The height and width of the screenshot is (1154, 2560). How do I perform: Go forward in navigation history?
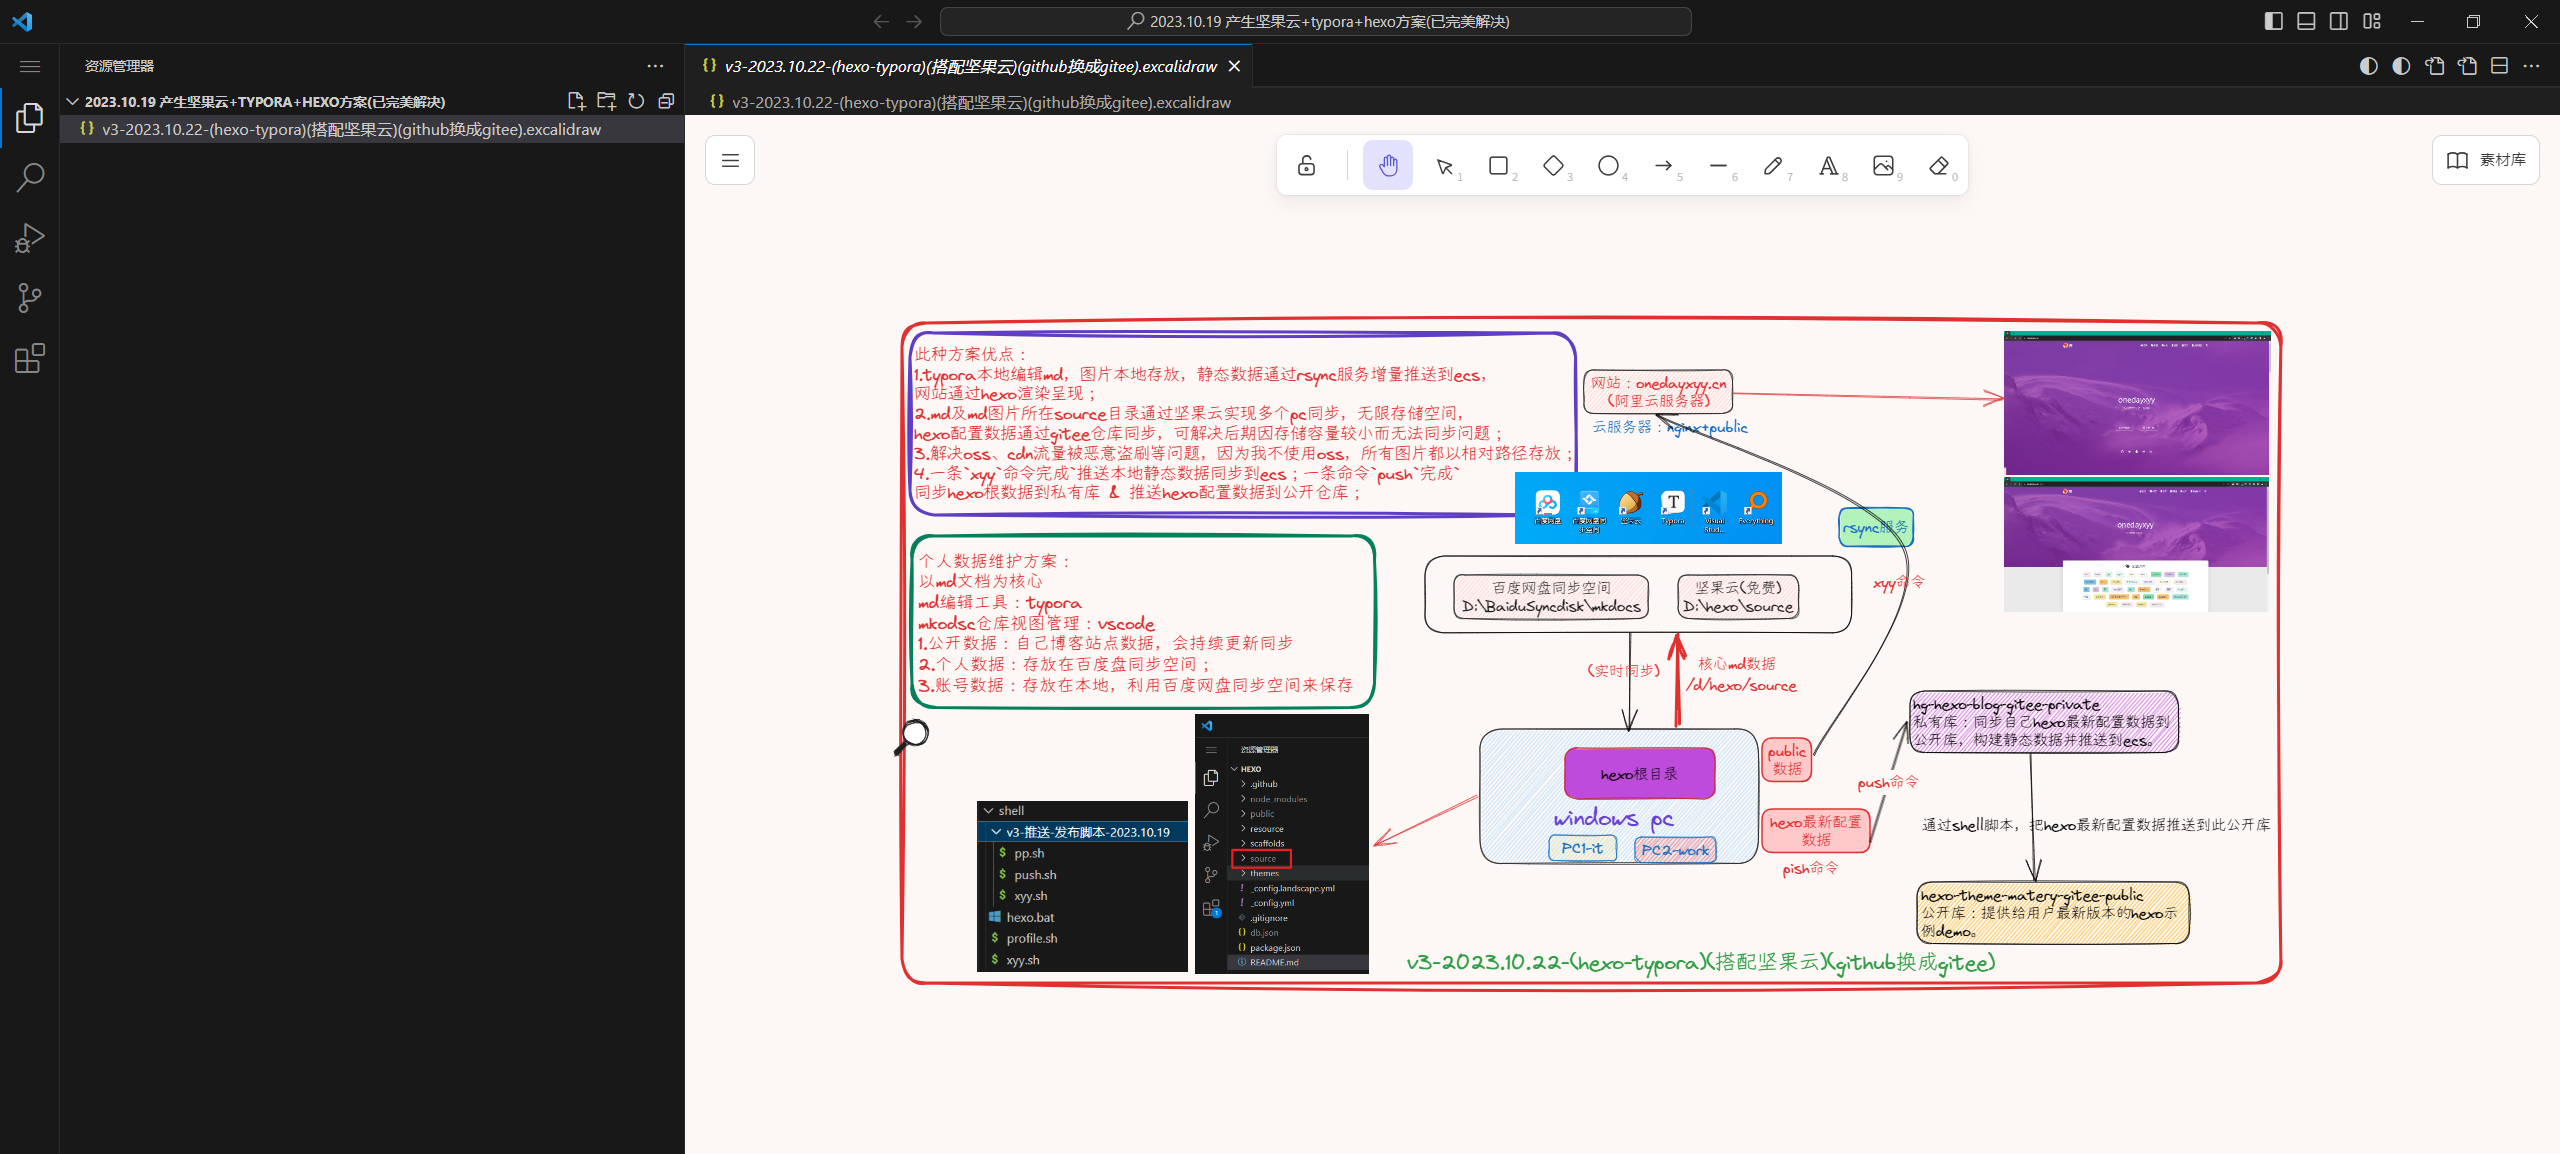(x=914, y=21)
